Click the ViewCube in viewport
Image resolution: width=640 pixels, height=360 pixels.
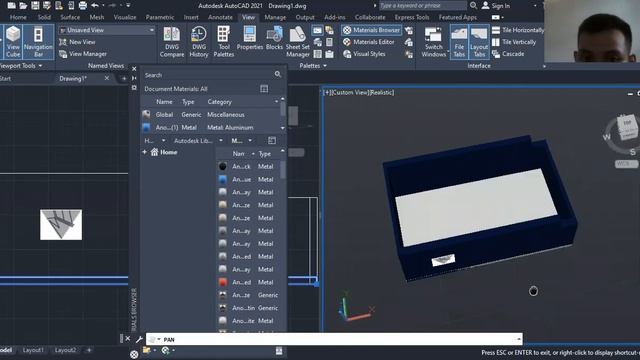click(627, 127)
